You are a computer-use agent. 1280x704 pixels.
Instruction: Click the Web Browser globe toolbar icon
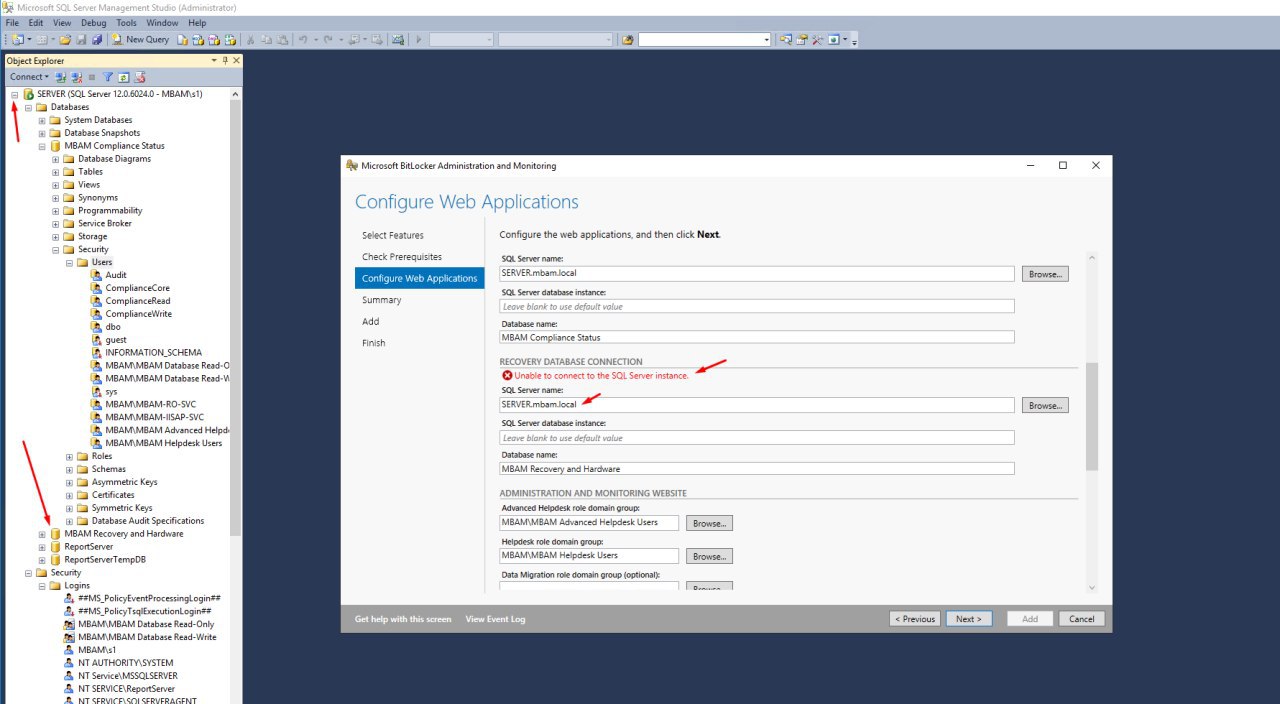click(833, 39)
